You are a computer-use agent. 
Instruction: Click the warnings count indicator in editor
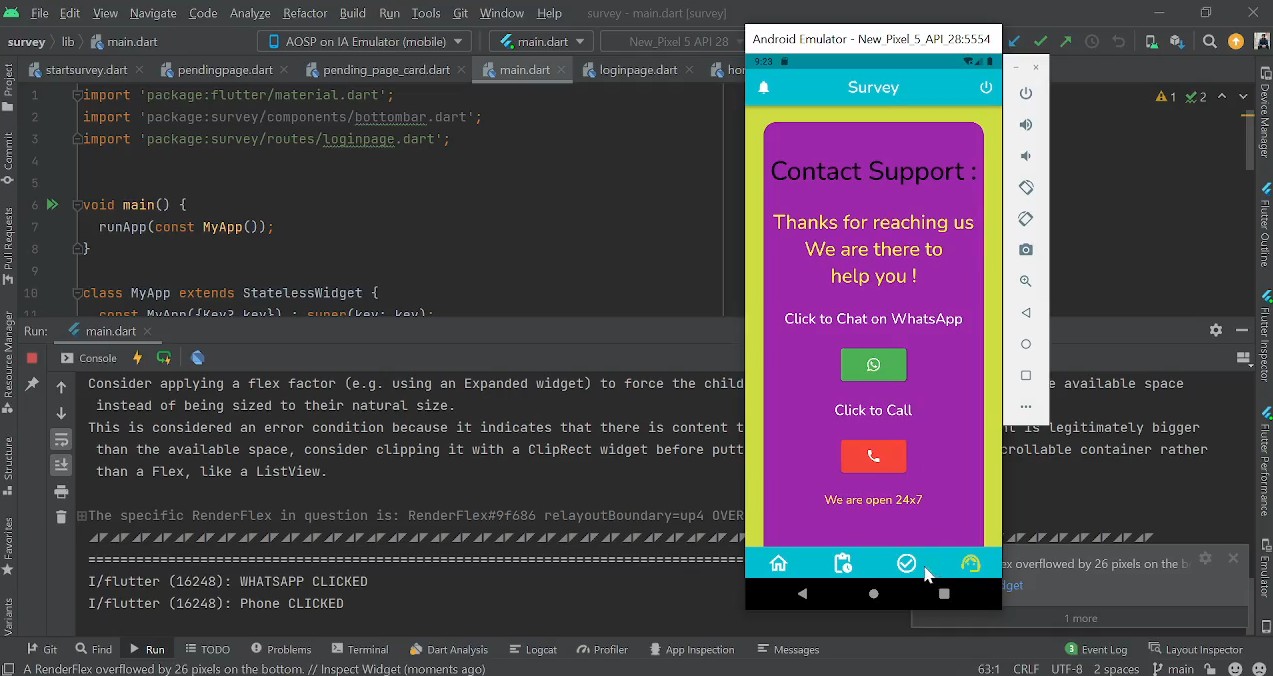click(1166, 97)
